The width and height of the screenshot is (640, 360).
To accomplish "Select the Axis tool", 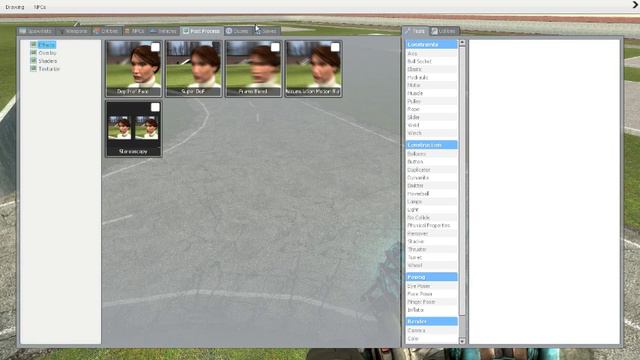I will click(431, 53).
